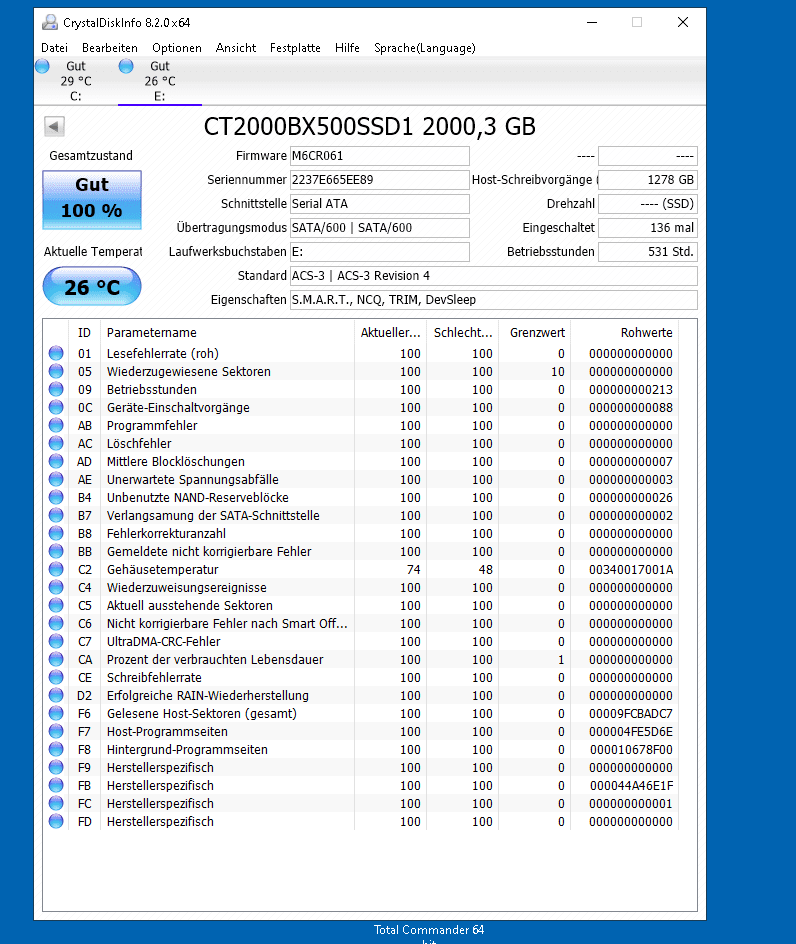
Task: Select the row labeled Nicht korrigierbare Fehler nach Smart Off
Action: click(361, 624)
